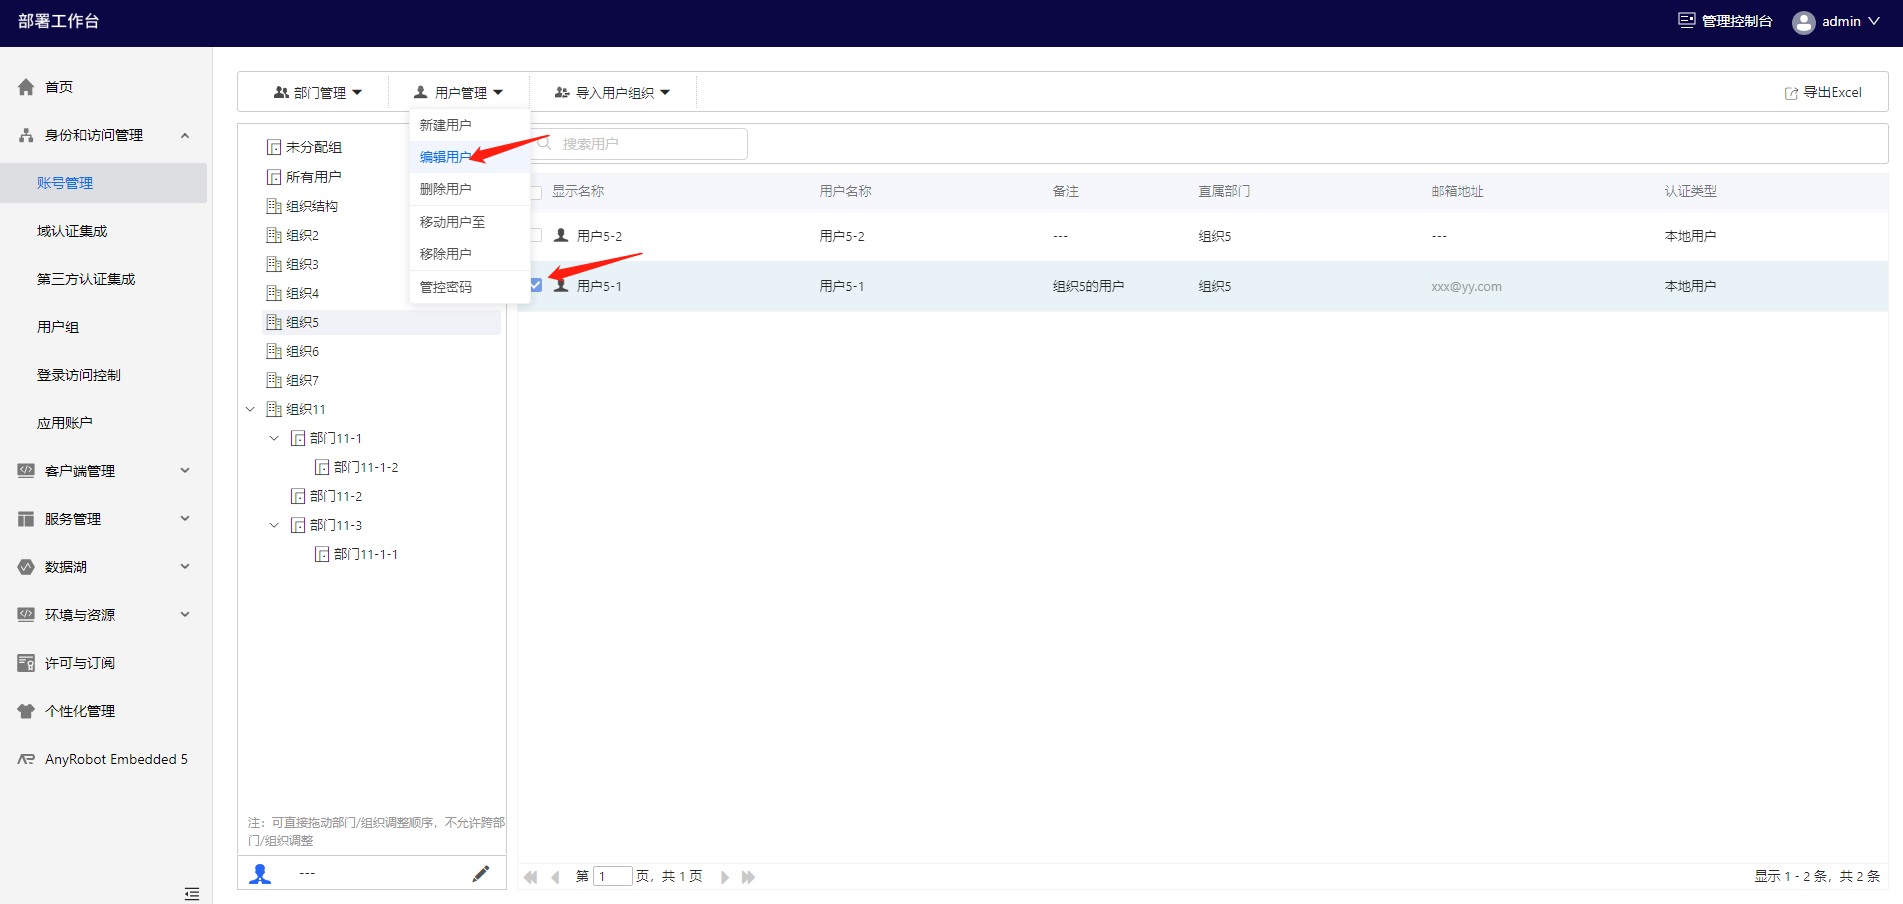Expand the 数据湖 section chevron
The image size is (1903, 904).
tap(185, 567)
